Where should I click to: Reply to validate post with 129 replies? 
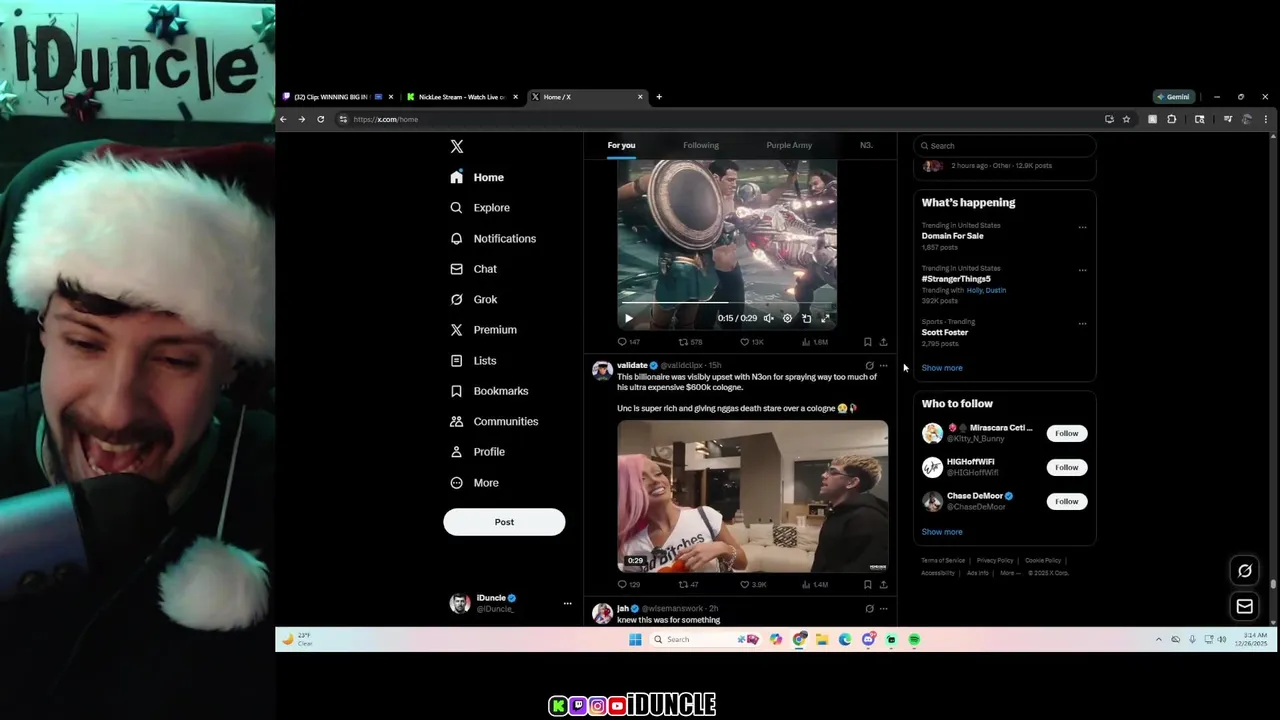tap(629, 585)
